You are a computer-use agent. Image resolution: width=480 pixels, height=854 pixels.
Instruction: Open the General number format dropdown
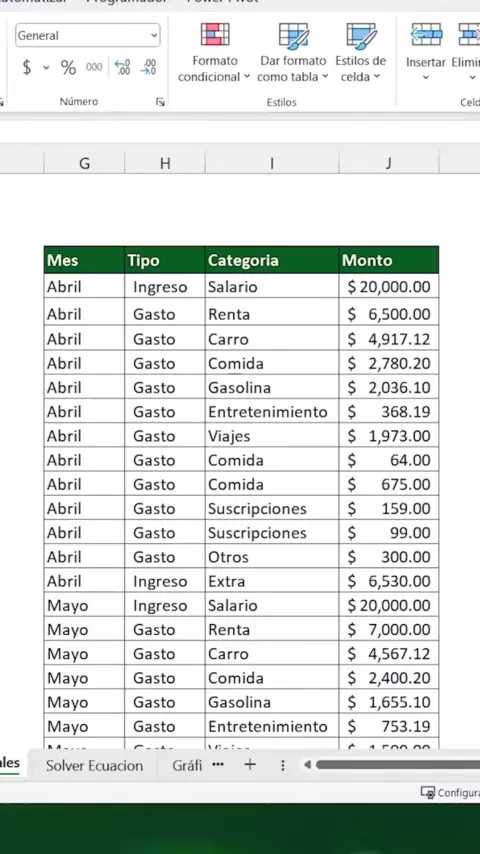88,35
